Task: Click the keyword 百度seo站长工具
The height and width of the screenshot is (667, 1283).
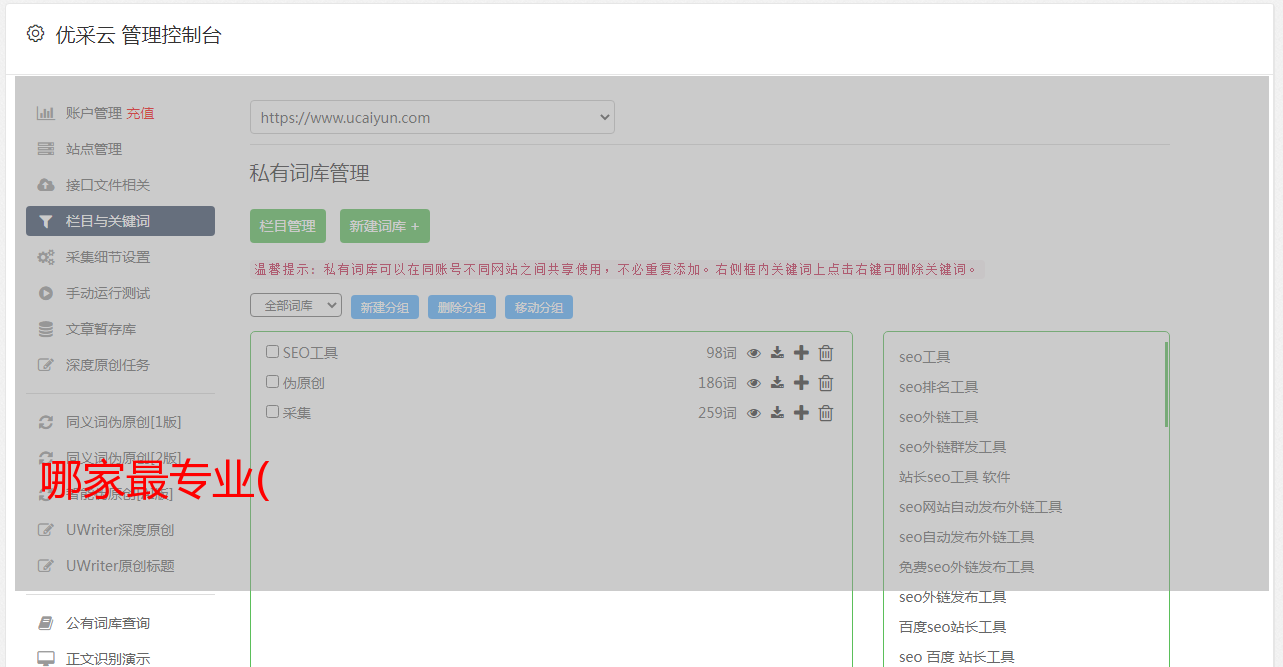Action: pyautogui.click(x=953, y=627)
